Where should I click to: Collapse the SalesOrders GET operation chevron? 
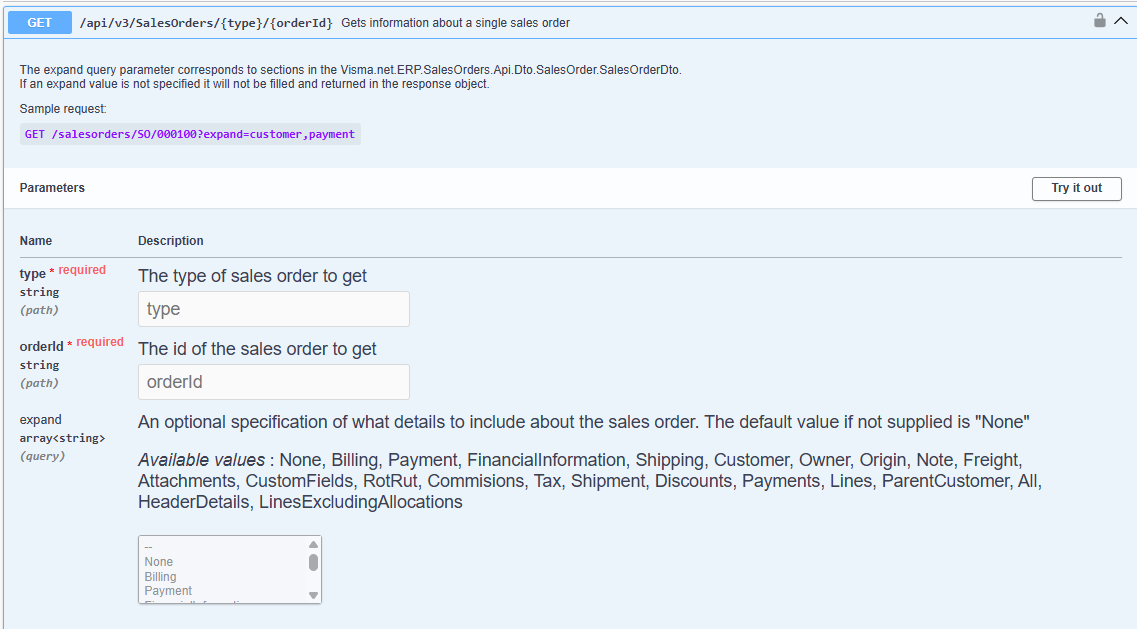[x=1121, y=21]
